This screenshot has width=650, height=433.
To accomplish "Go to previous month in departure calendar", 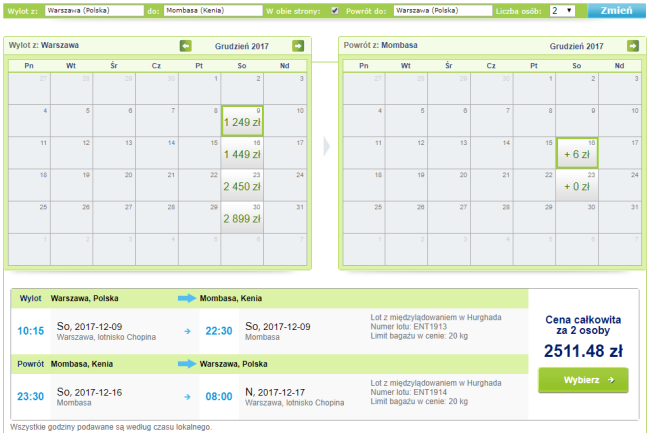I will 186,46.
